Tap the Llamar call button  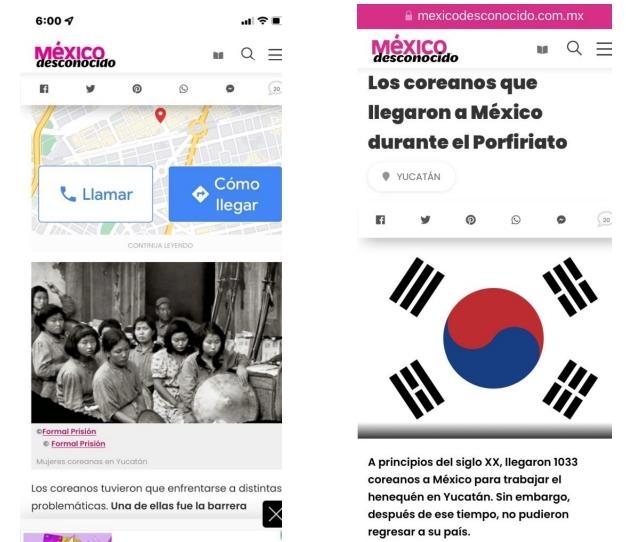tap(95, 194)
